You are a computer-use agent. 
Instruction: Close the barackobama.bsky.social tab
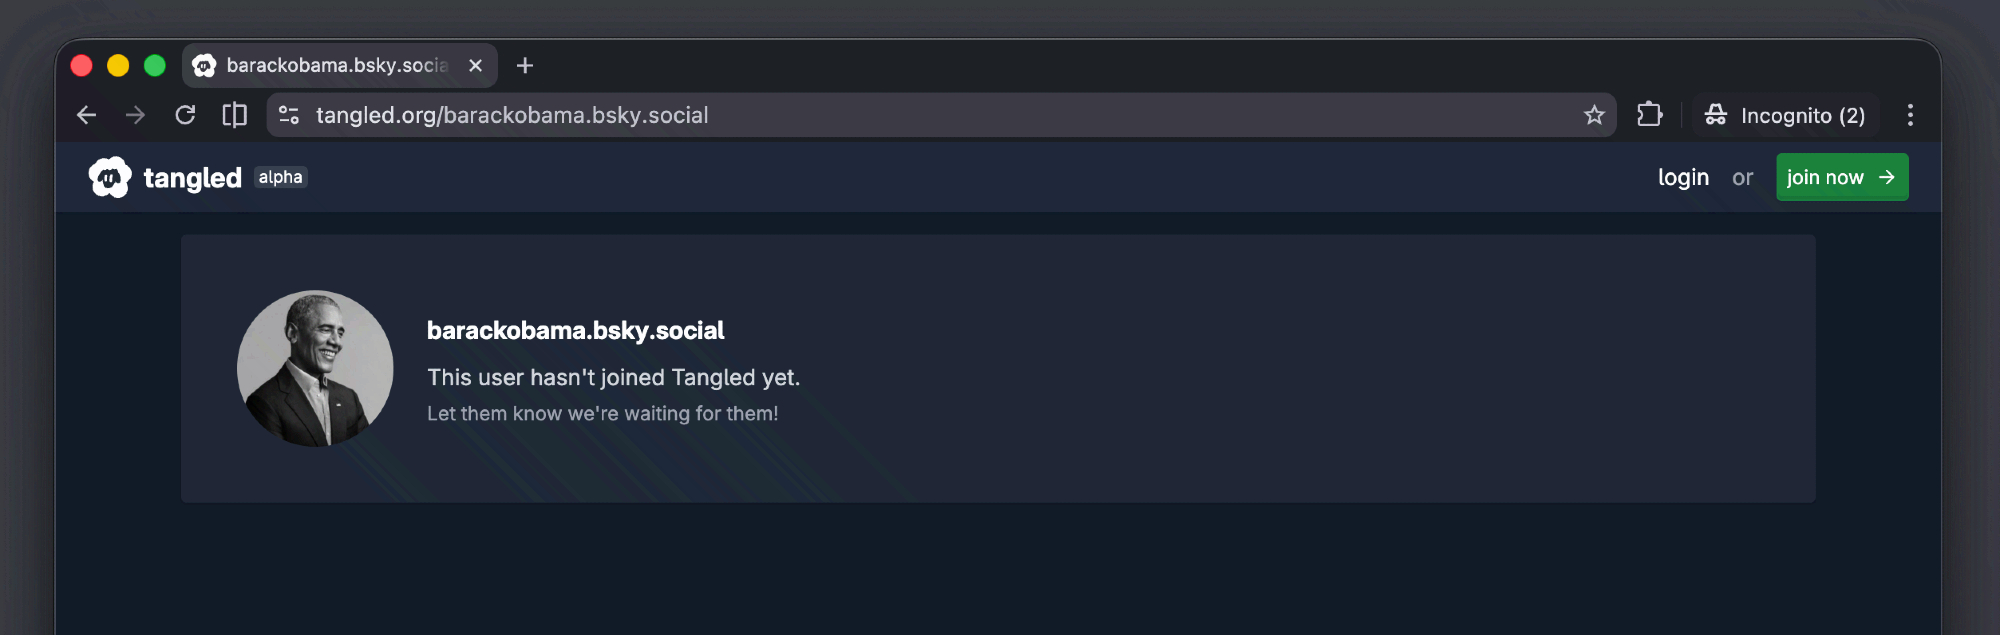tap(476, 65)
